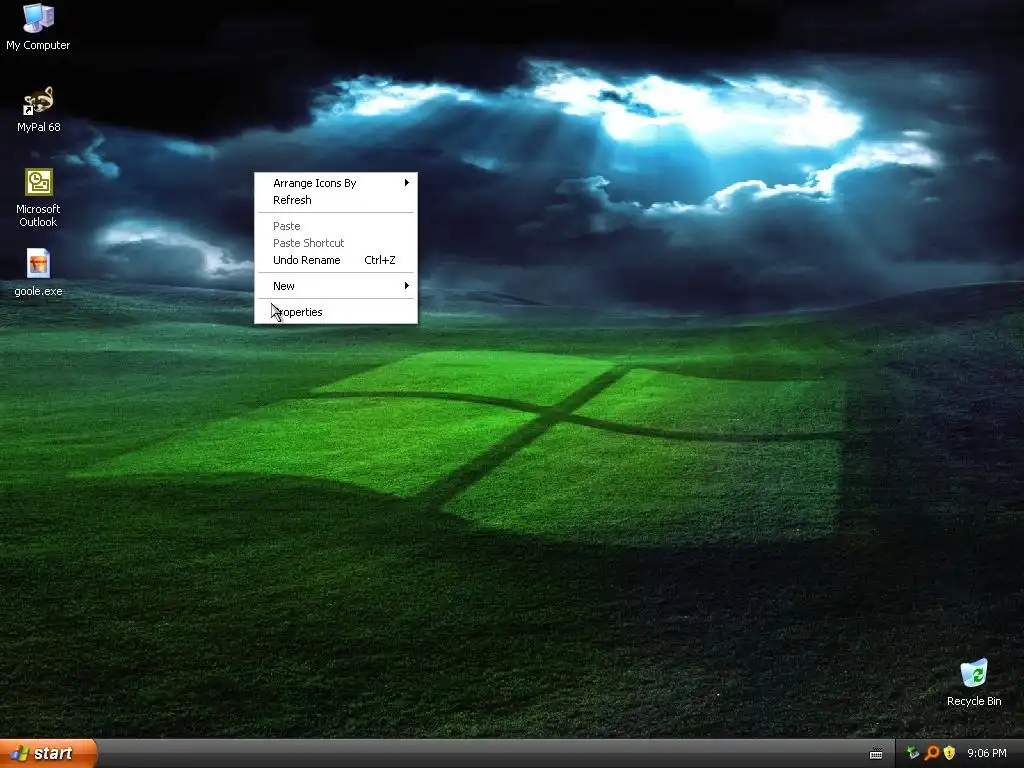The width and height of the screenshot is (1024, 768).
Task: Select the Microsoft Outlook desktop icon
Action: point(38,198)
